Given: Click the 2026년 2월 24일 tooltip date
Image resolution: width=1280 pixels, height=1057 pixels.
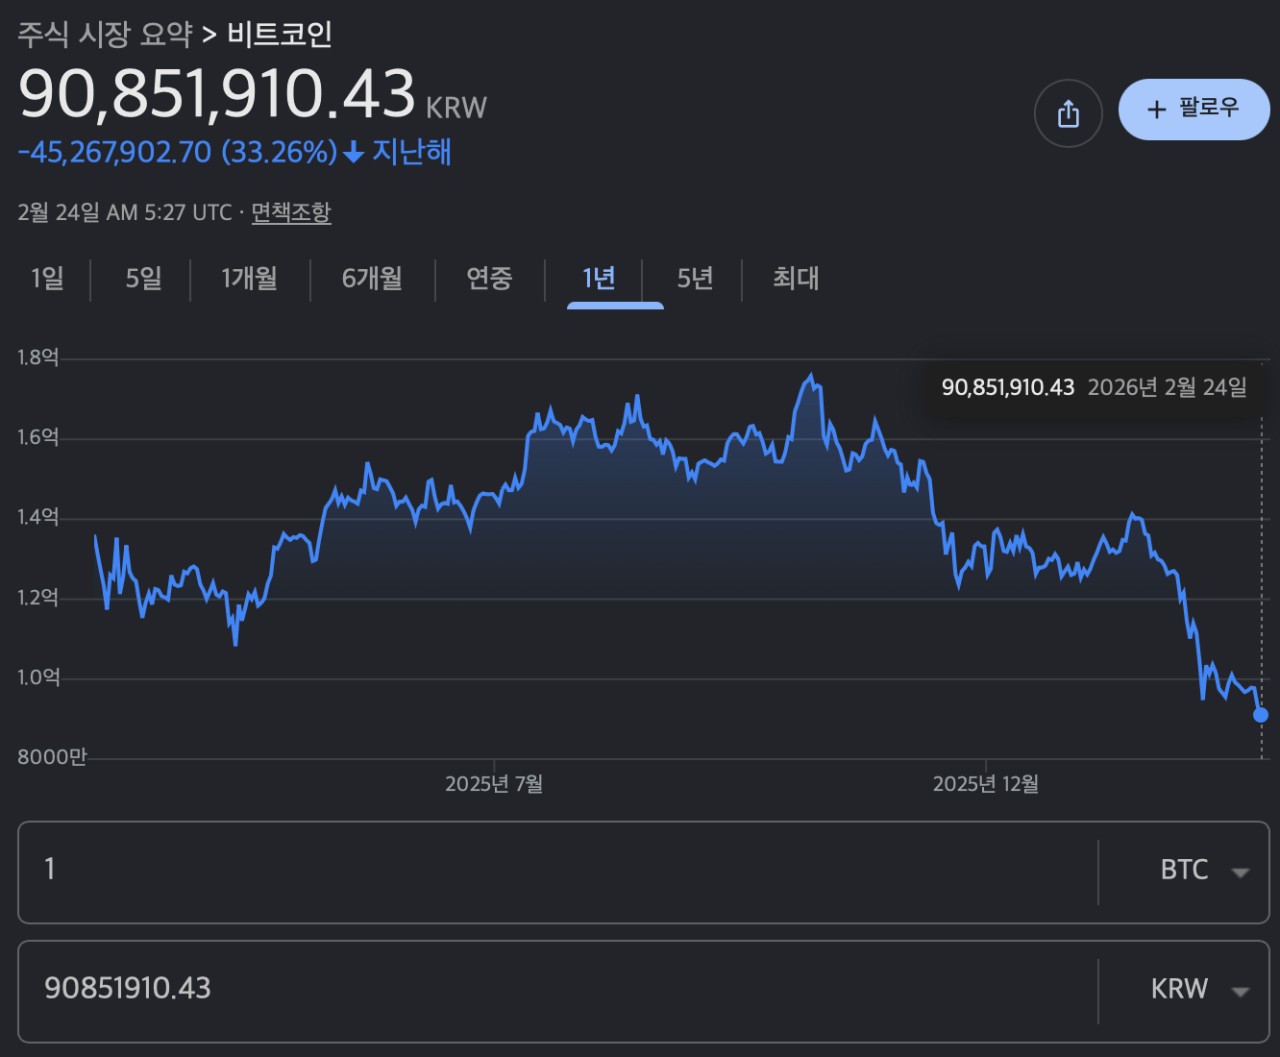Looking at the screenshot, I should 1167,388.
